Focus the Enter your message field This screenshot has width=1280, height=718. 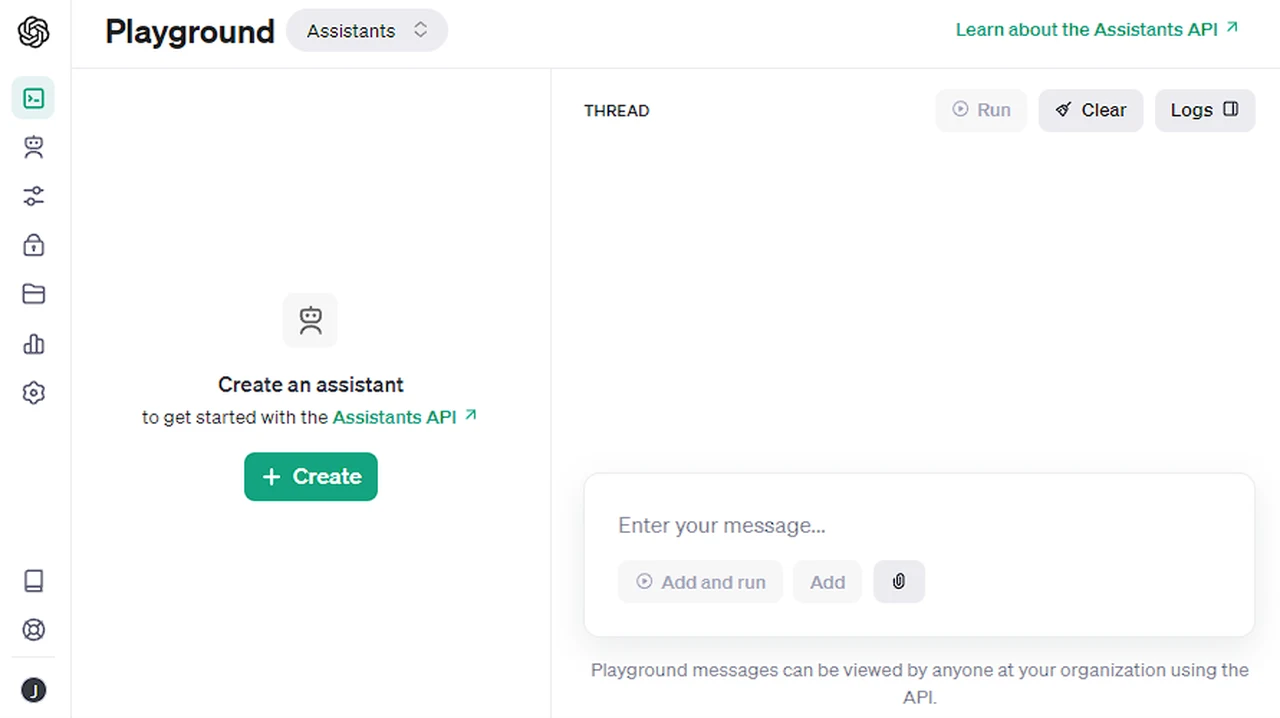(919, 526)
